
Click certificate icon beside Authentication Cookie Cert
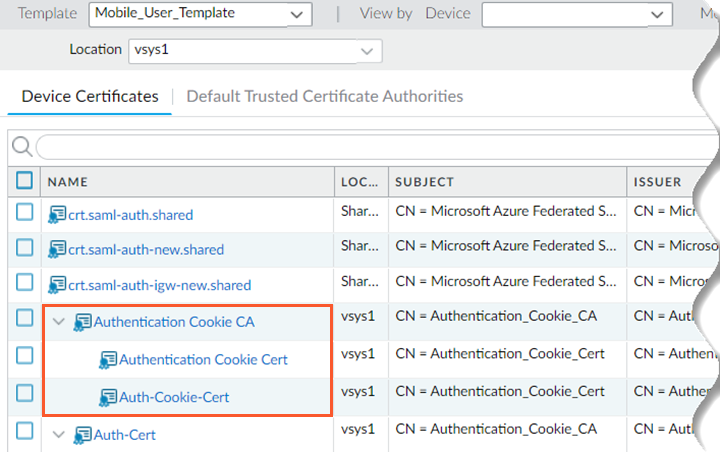coord(108,359)
